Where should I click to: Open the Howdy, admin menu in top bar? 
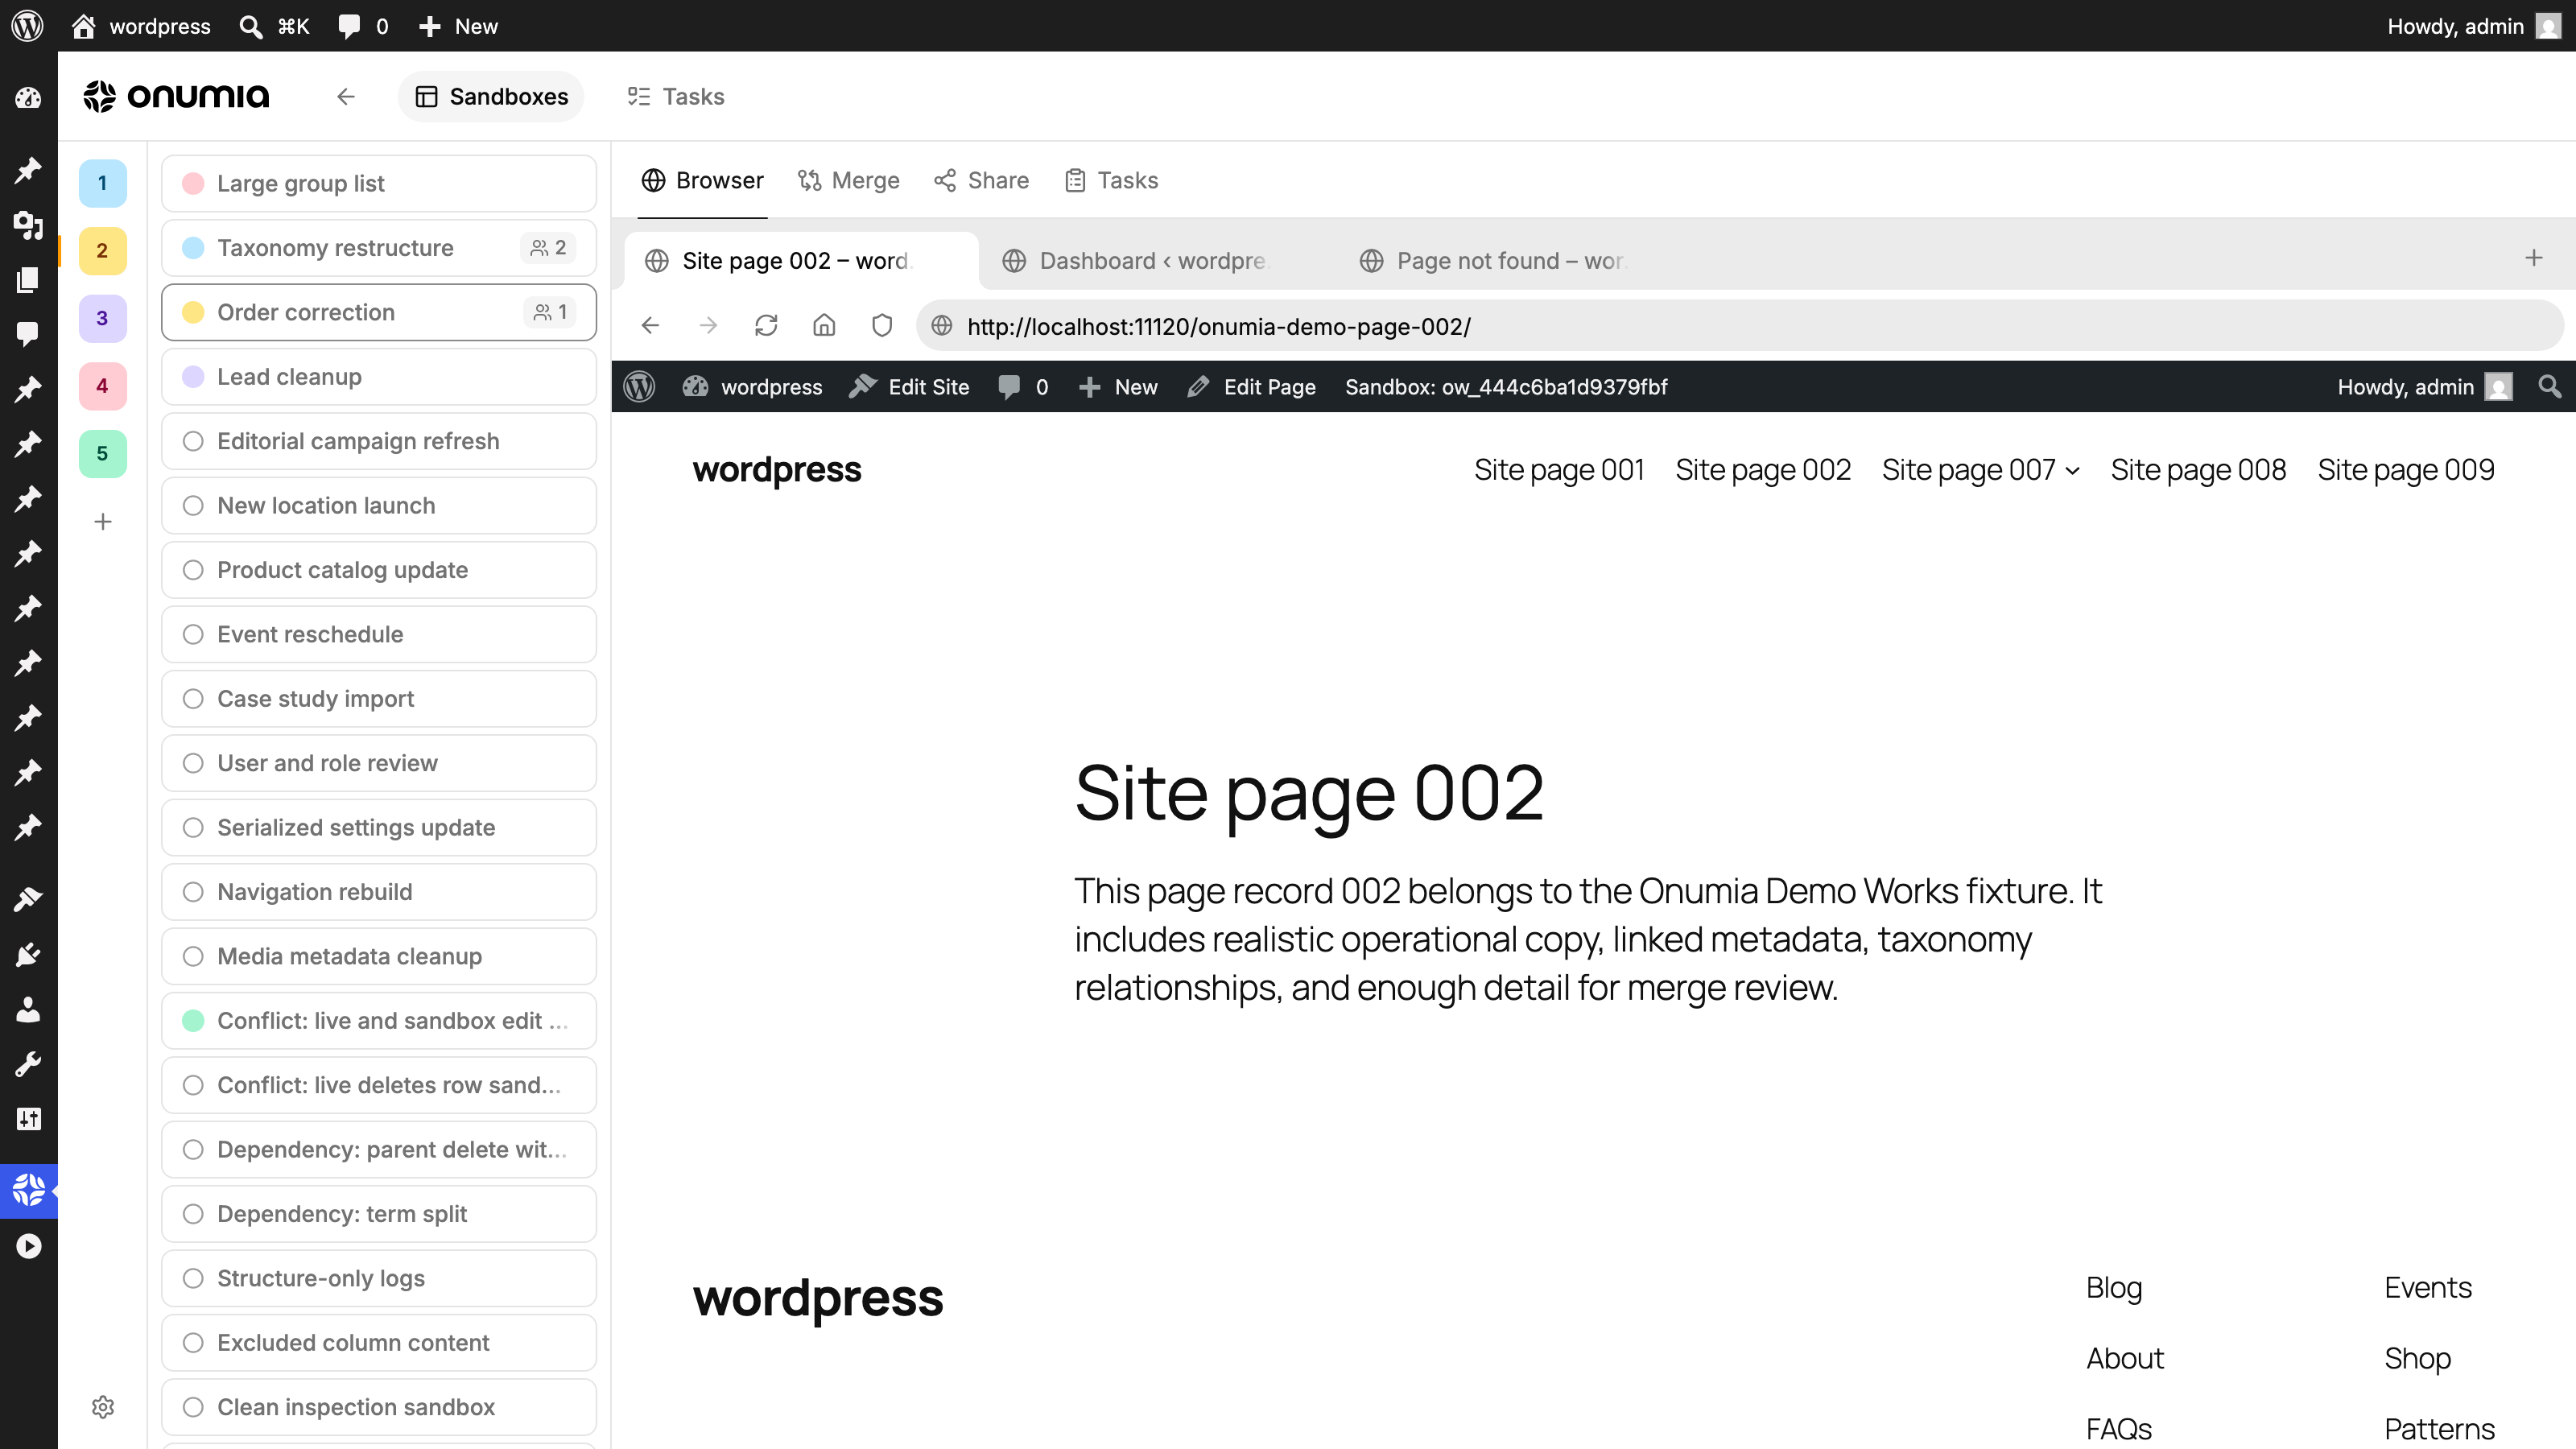coord(2474,26)
